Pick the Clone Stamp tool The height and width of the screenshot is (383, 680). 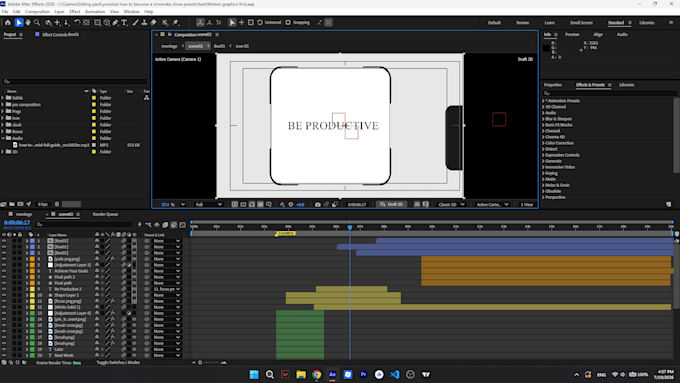pyautogui.click(x=144, y=23)
